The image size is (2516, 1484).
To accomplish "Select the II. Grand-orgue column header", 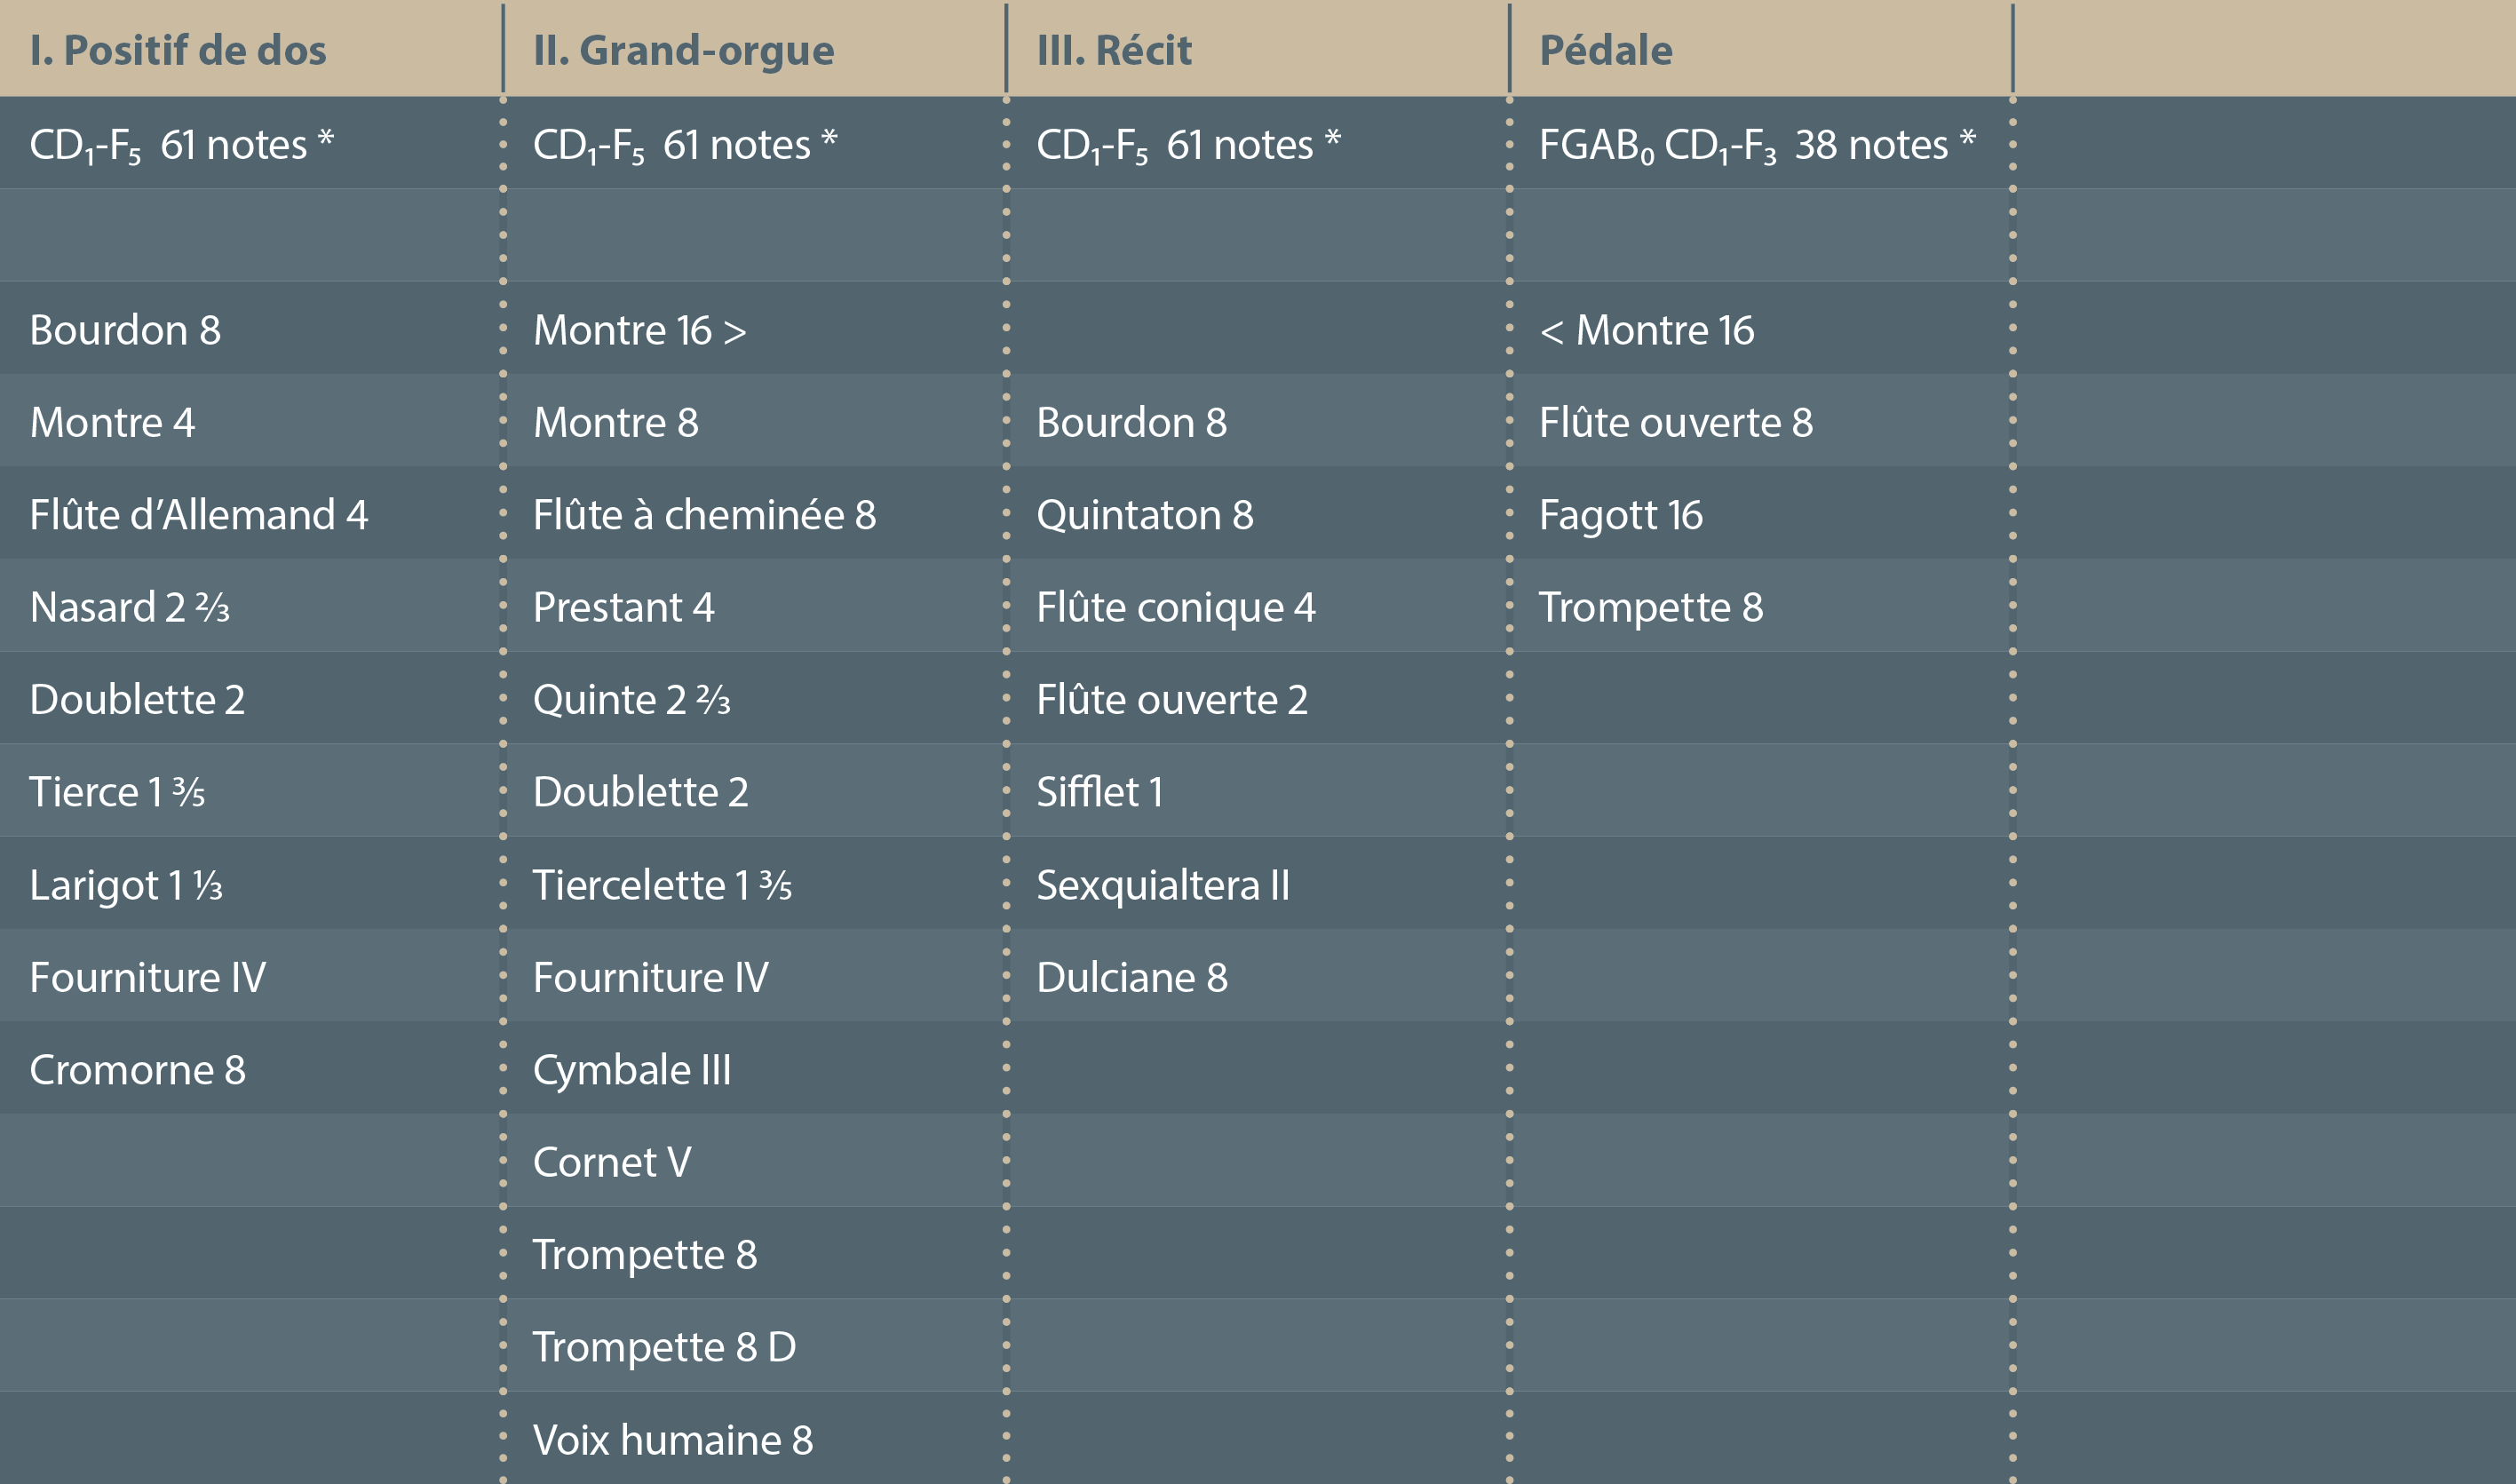I will 683,50.
